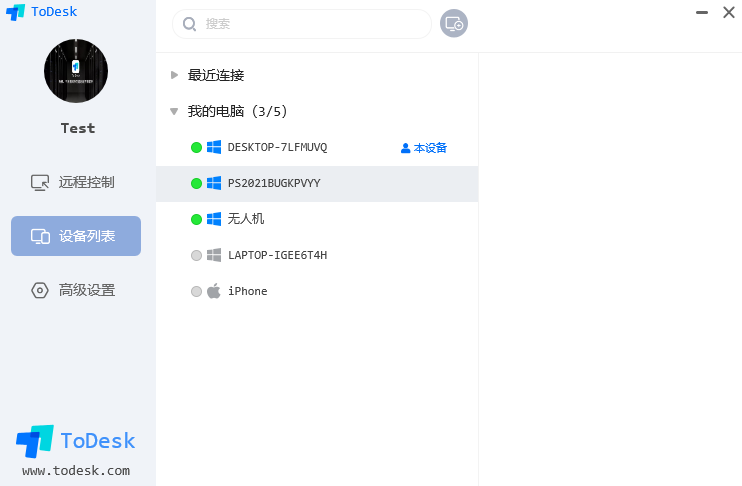Click the green status dot of PS2021BUGKPVYY

196,184
